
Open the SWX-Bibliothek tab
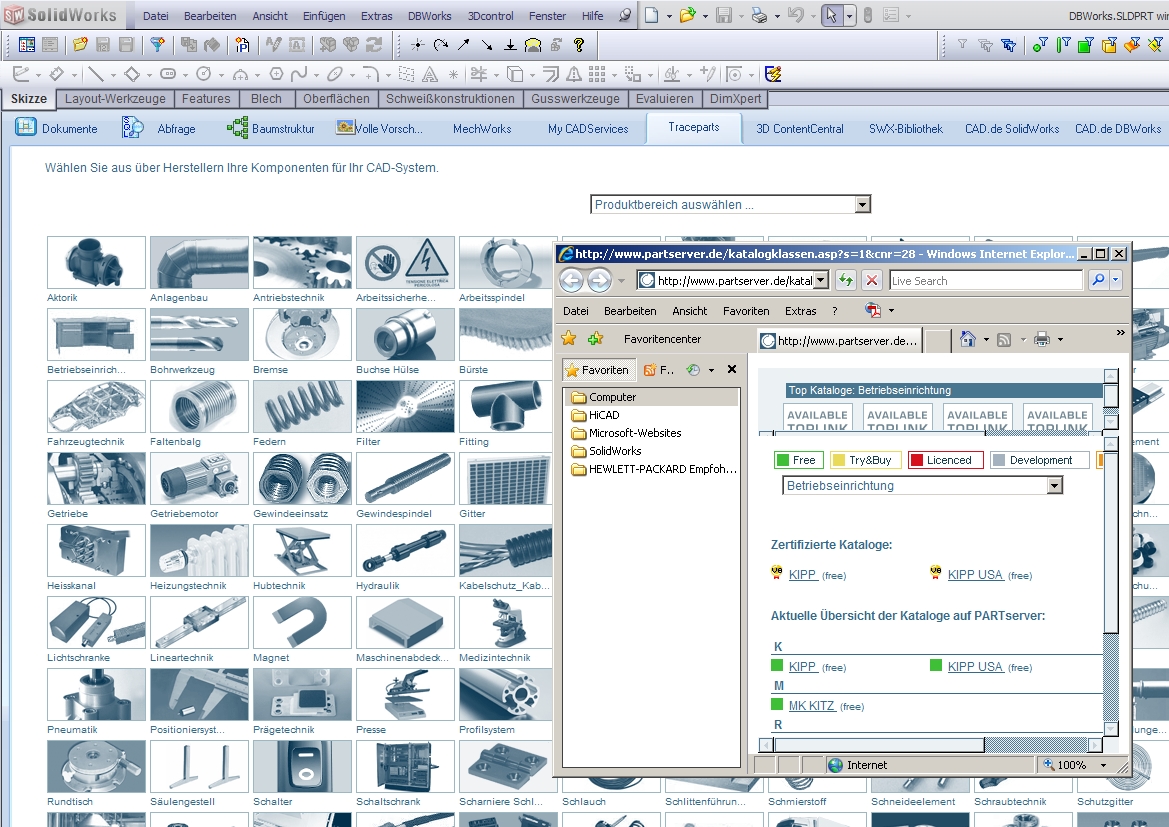906,128
